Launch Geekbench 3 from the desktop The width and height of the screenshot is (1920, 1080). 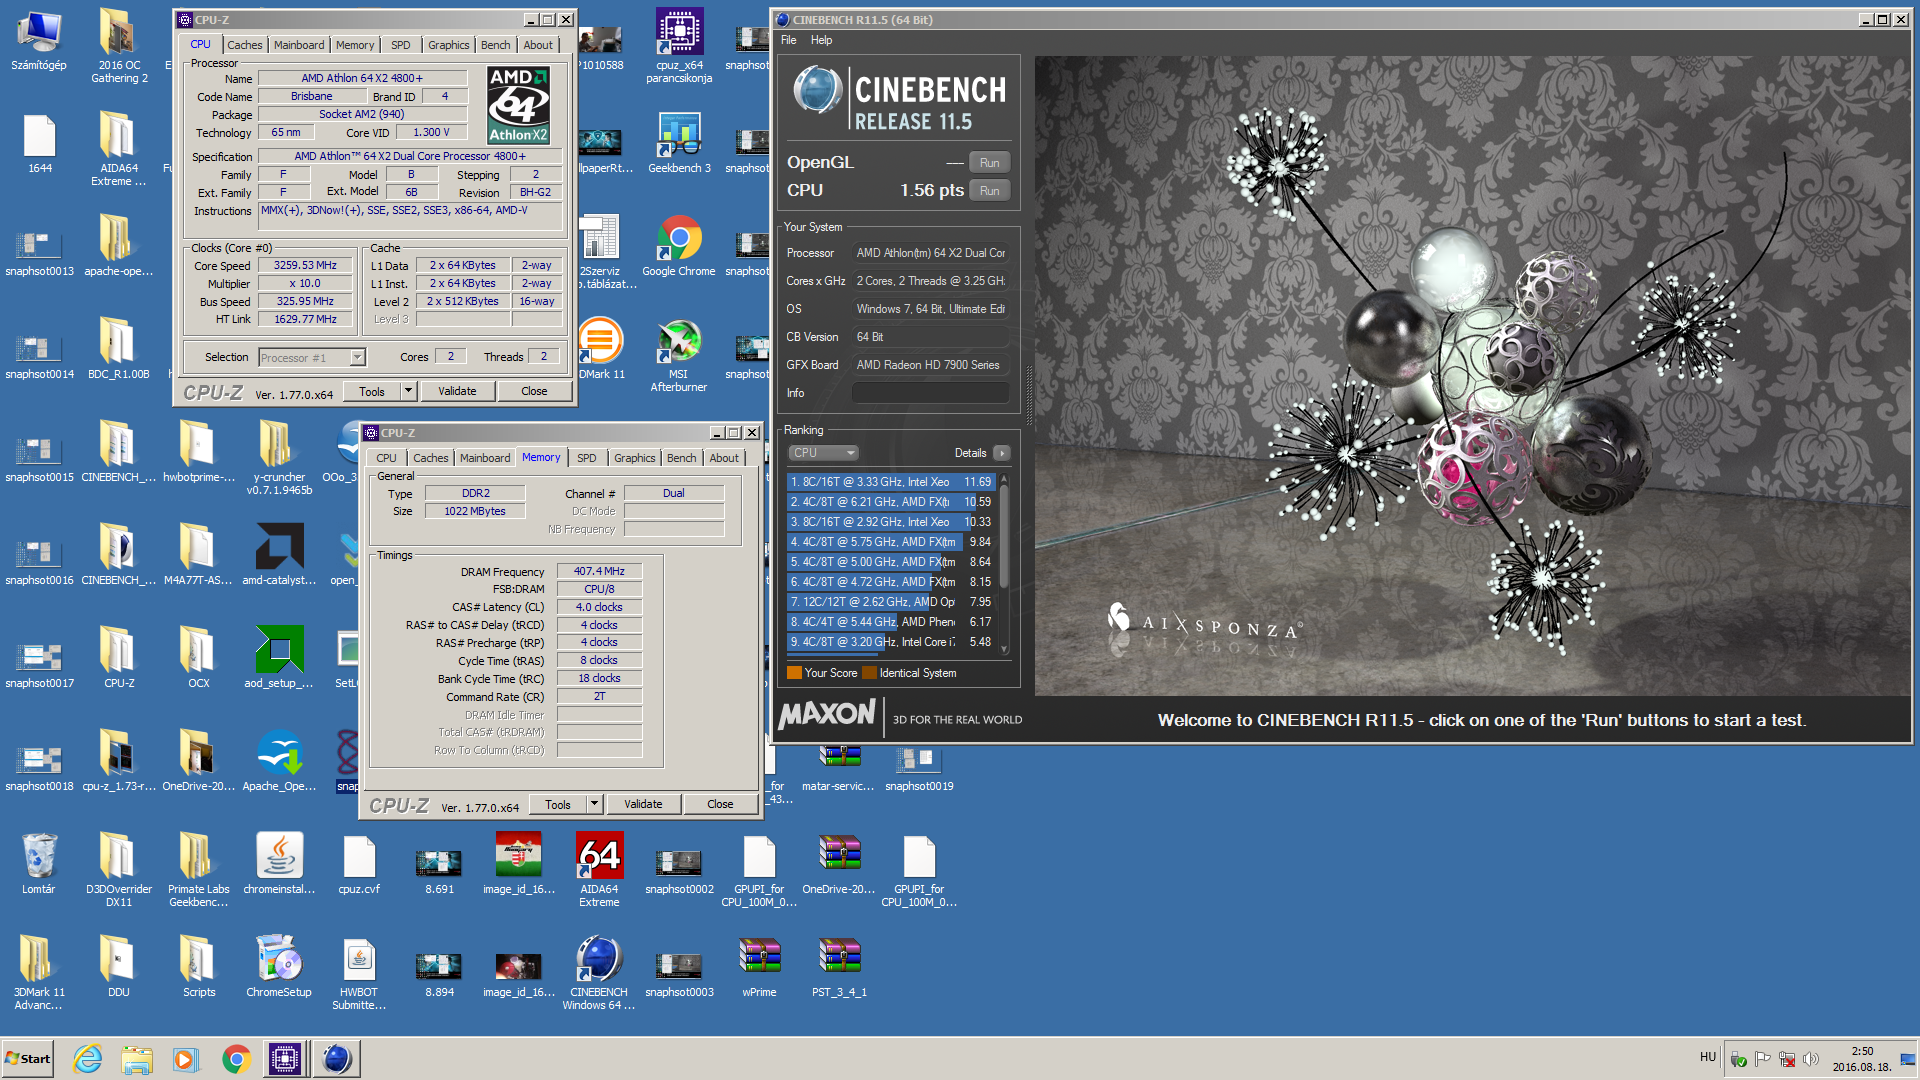point(679,143)
